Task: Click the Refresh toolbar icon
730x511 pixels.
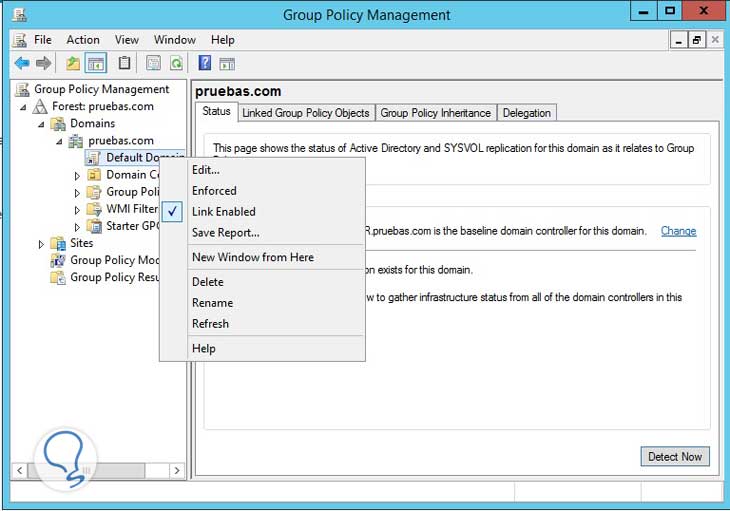Action: click(176, 63)
